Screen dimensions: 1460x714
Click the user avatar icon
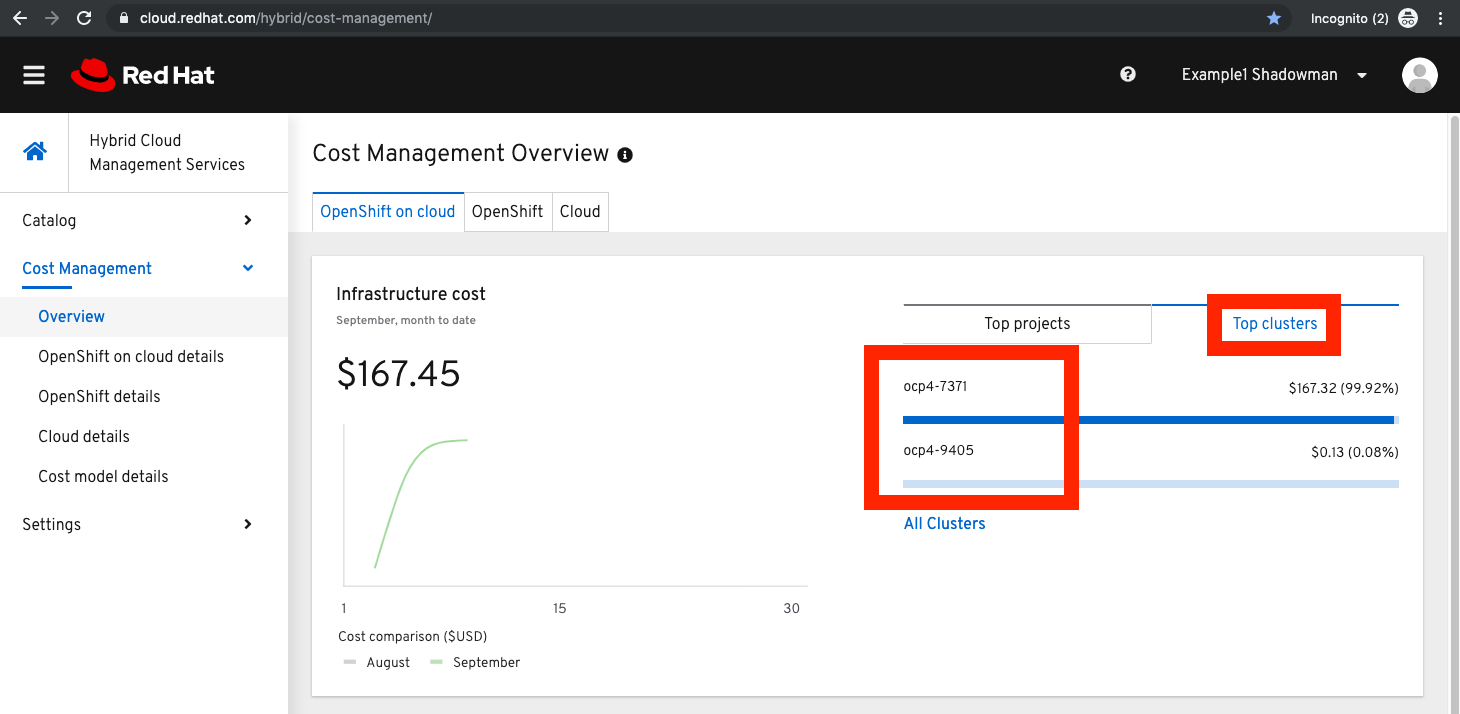tap(1420, 75)
